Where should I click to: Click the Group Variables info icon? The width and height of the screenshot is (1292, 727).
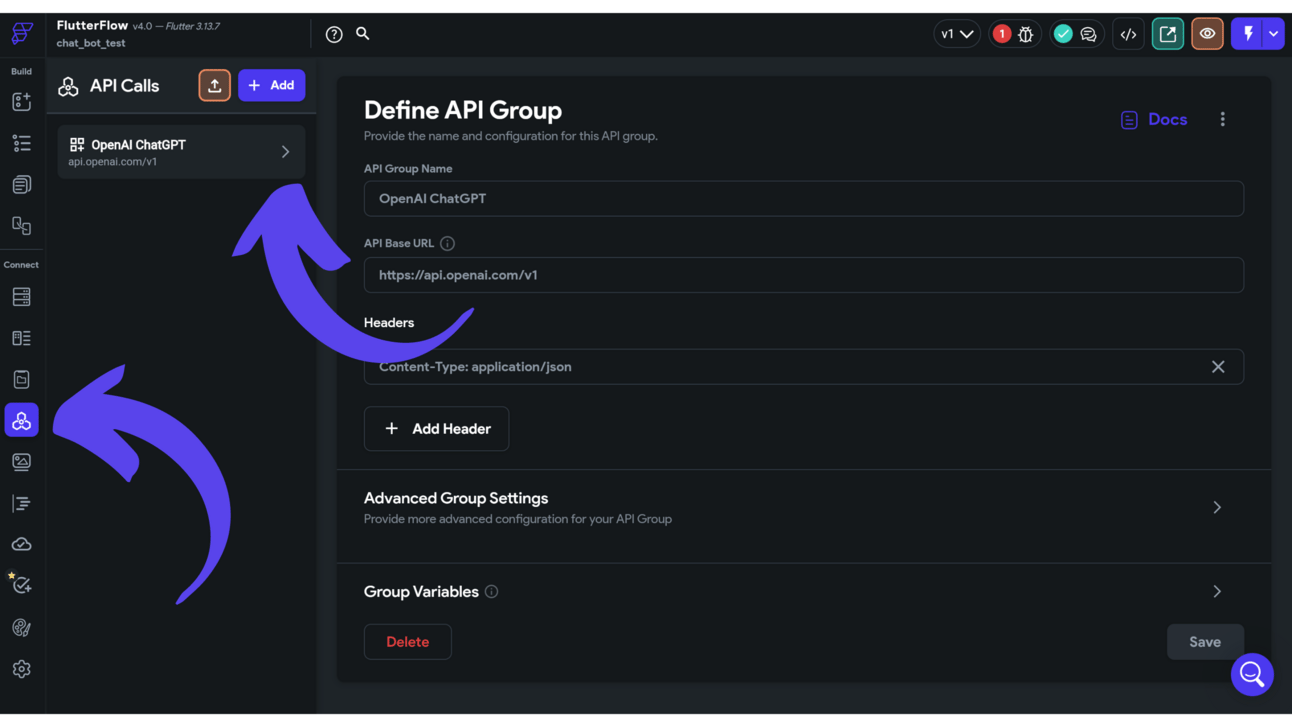point(492,592)
